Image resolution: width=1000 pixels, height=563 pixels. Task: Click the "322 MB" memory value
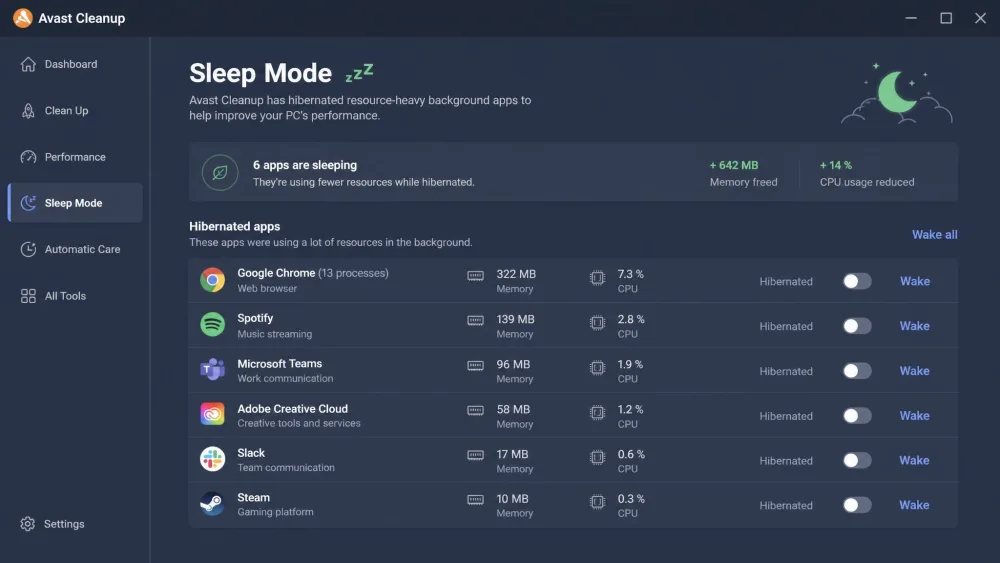coord(516,274)
